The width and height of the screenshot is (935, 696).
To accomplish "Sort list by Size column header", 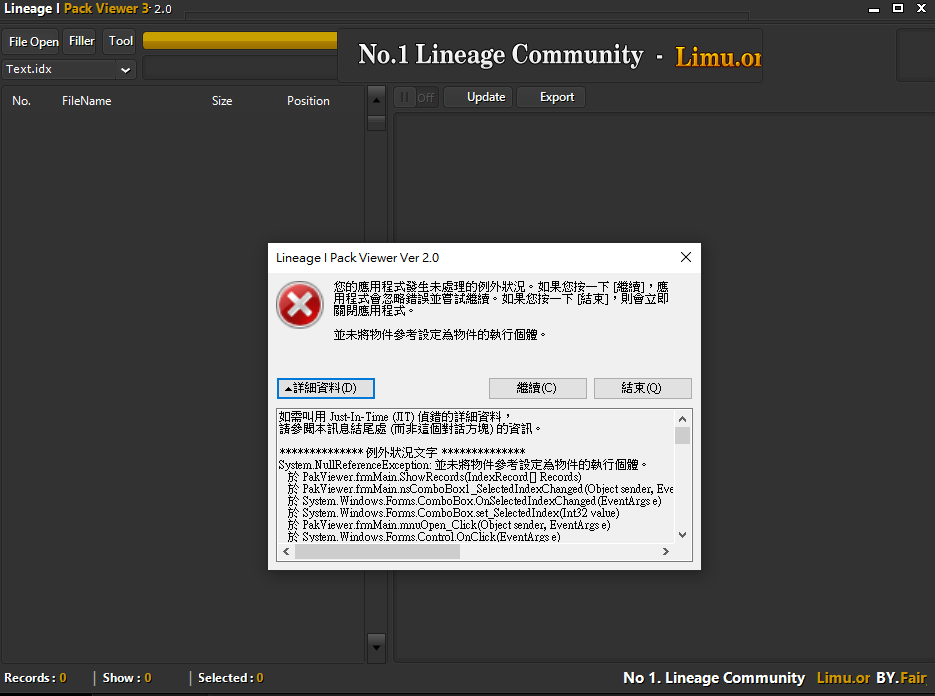I will 222,101.
